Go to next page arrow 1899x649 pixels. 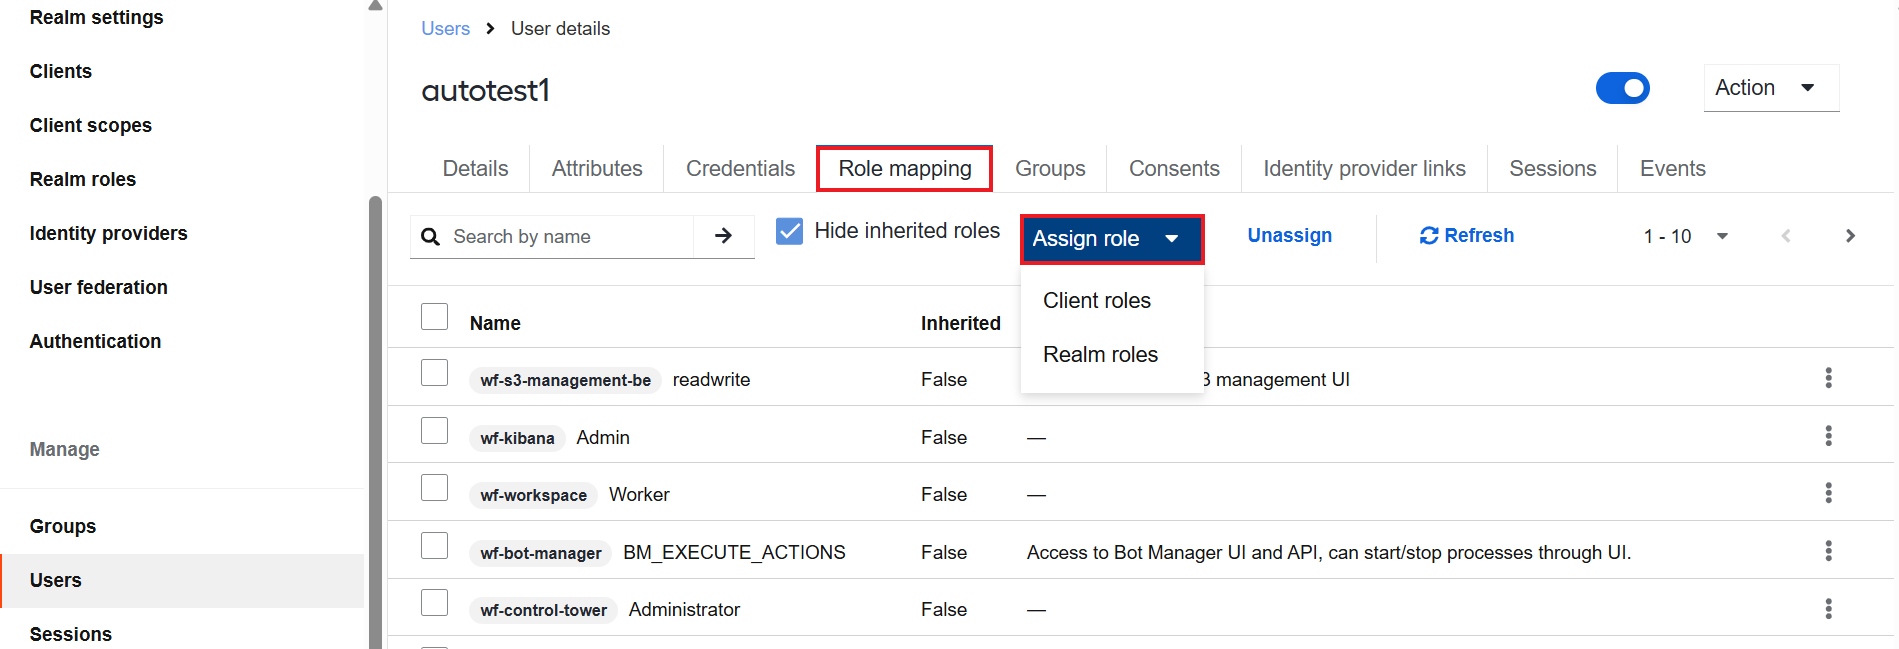tap(1850, 236)
